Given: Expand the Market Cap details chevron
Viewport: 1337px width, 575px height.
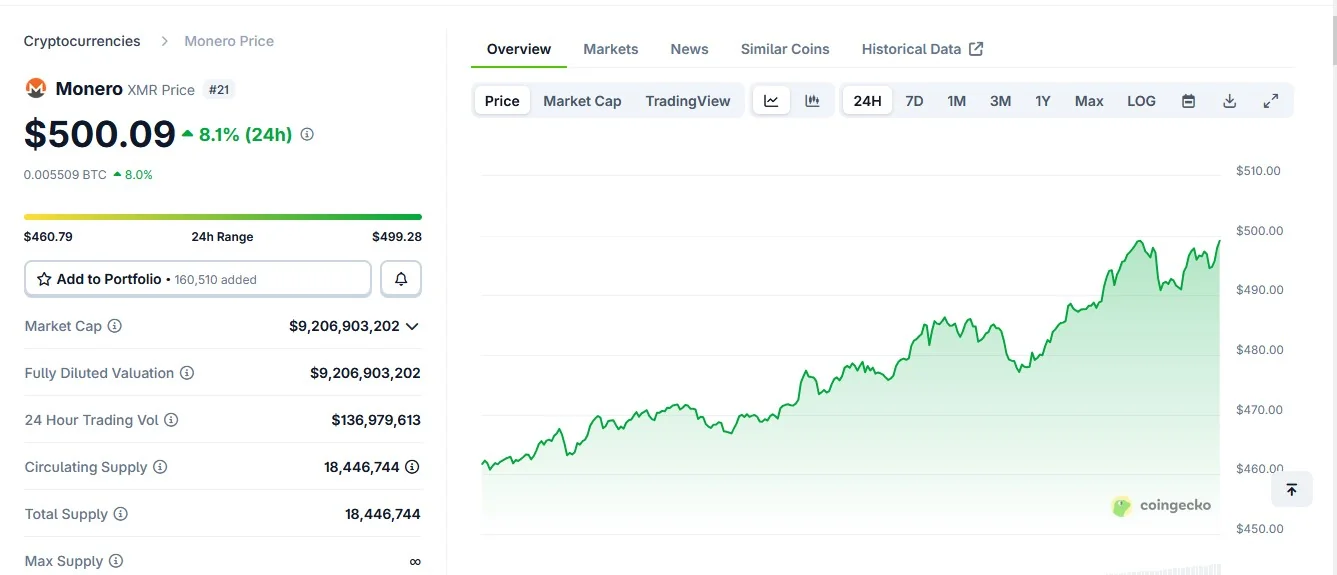Looking at the screenshot, I should click(412, 326).
